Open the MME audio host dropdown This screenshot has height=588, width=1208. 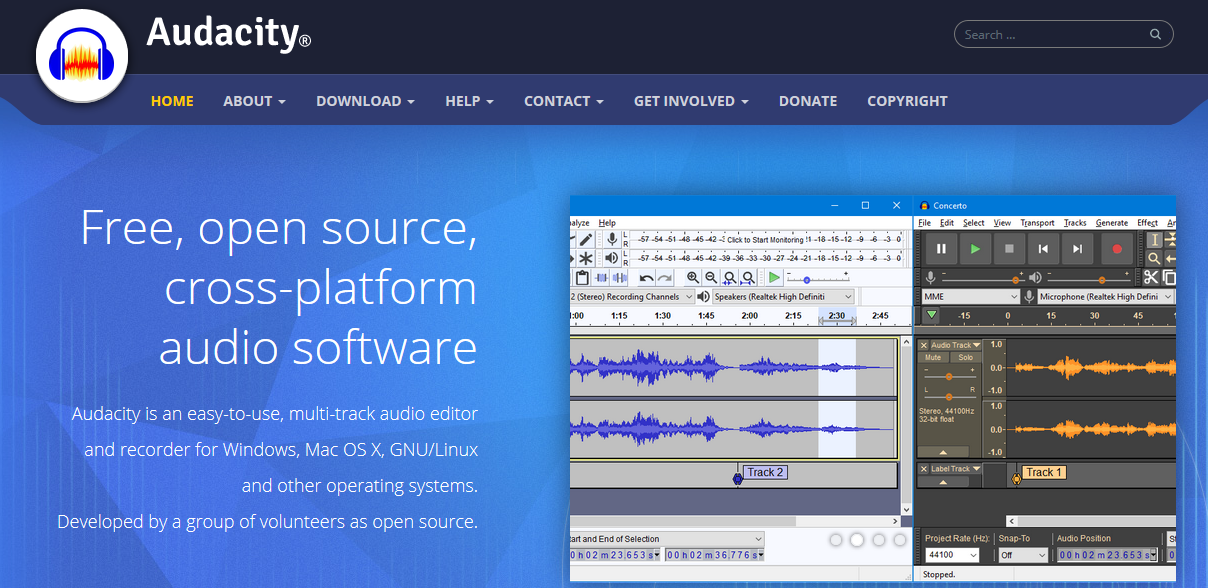point(970,297)
